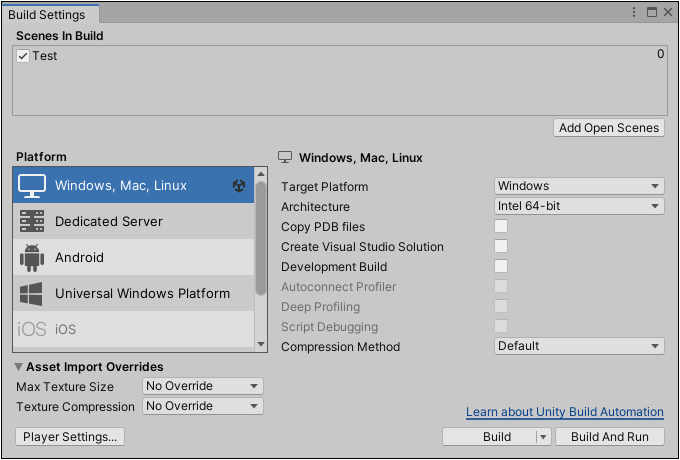Click the Android robot icon
The height and width of the screenshot is (460, 680).
32,258
